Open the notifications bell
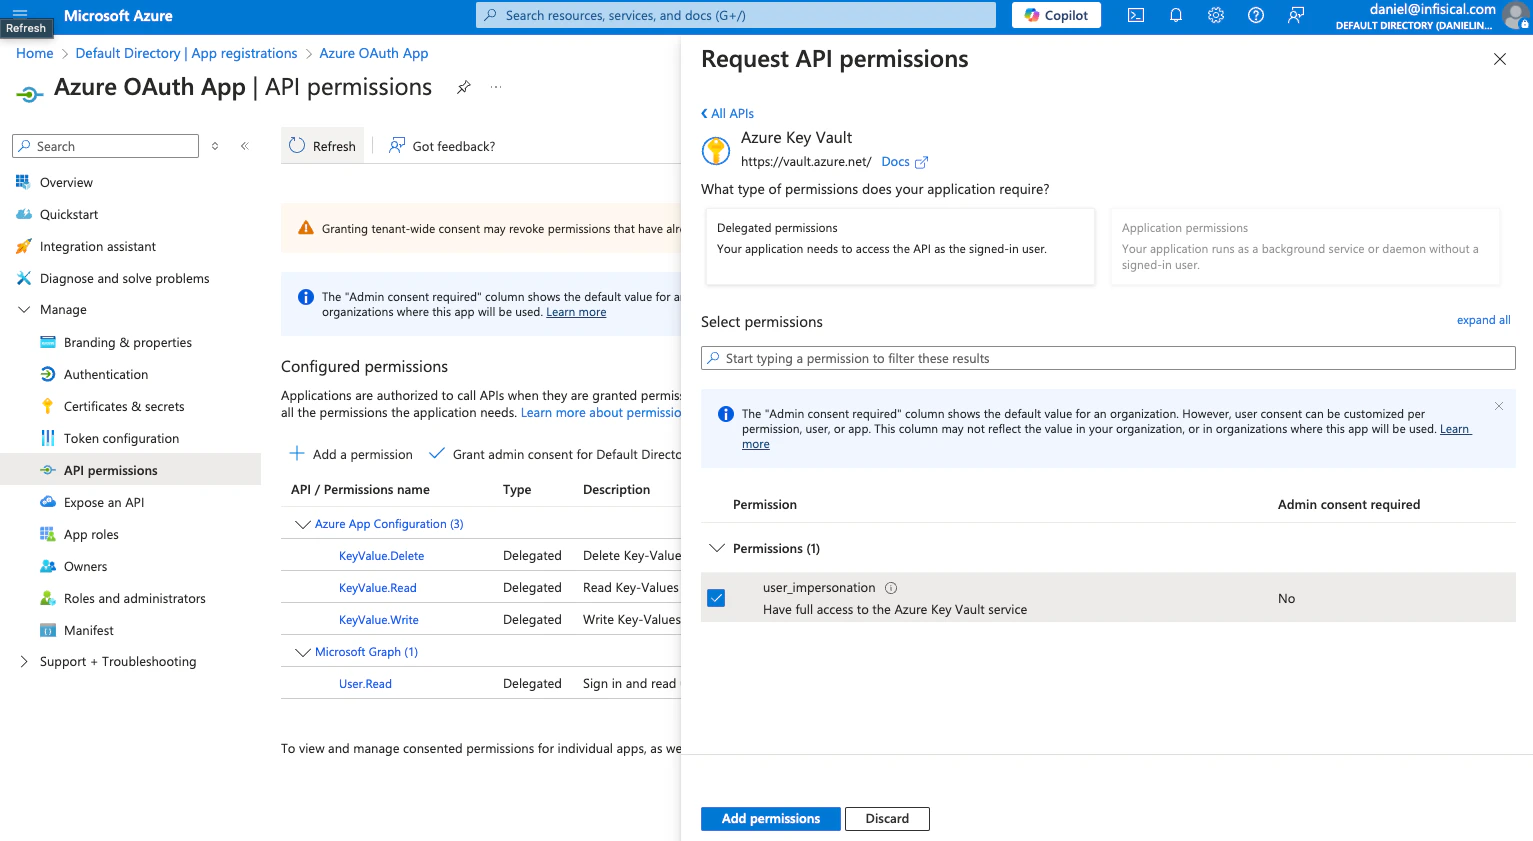The image size is (1533, 841). click(1176, 15)
